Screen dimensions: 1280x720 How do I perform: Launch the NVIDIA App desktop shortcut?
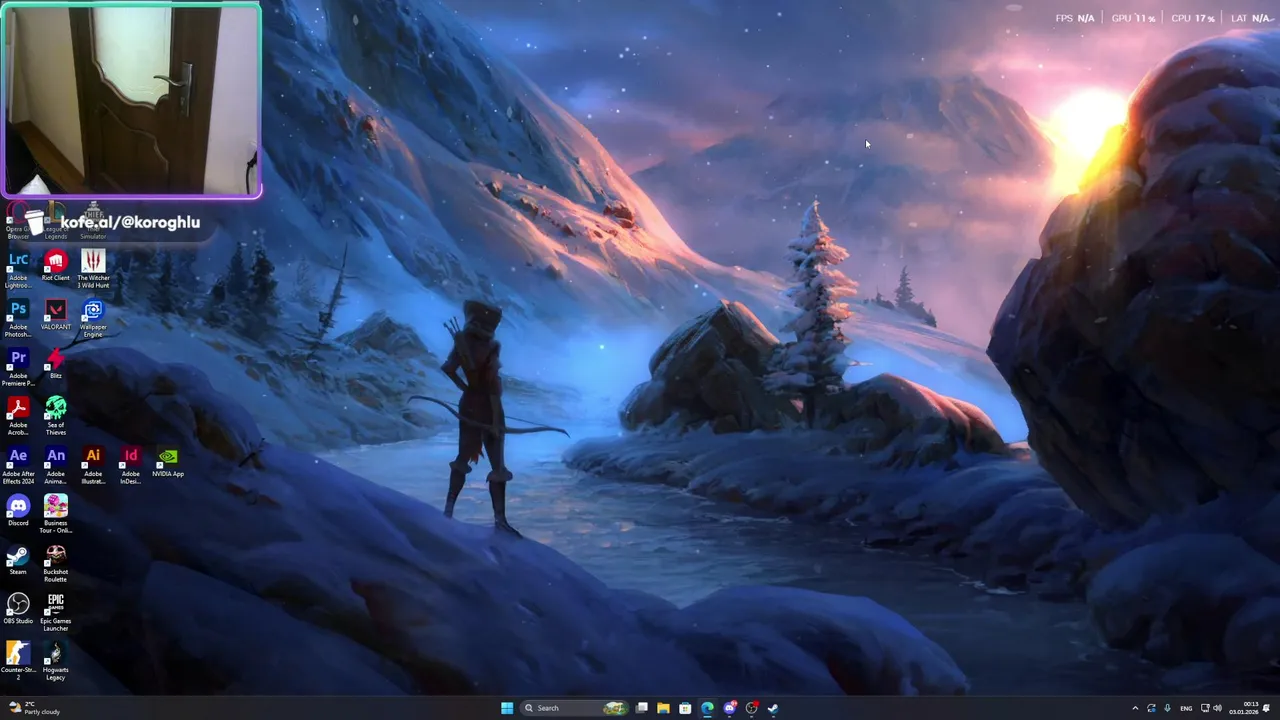click(168, 462)
